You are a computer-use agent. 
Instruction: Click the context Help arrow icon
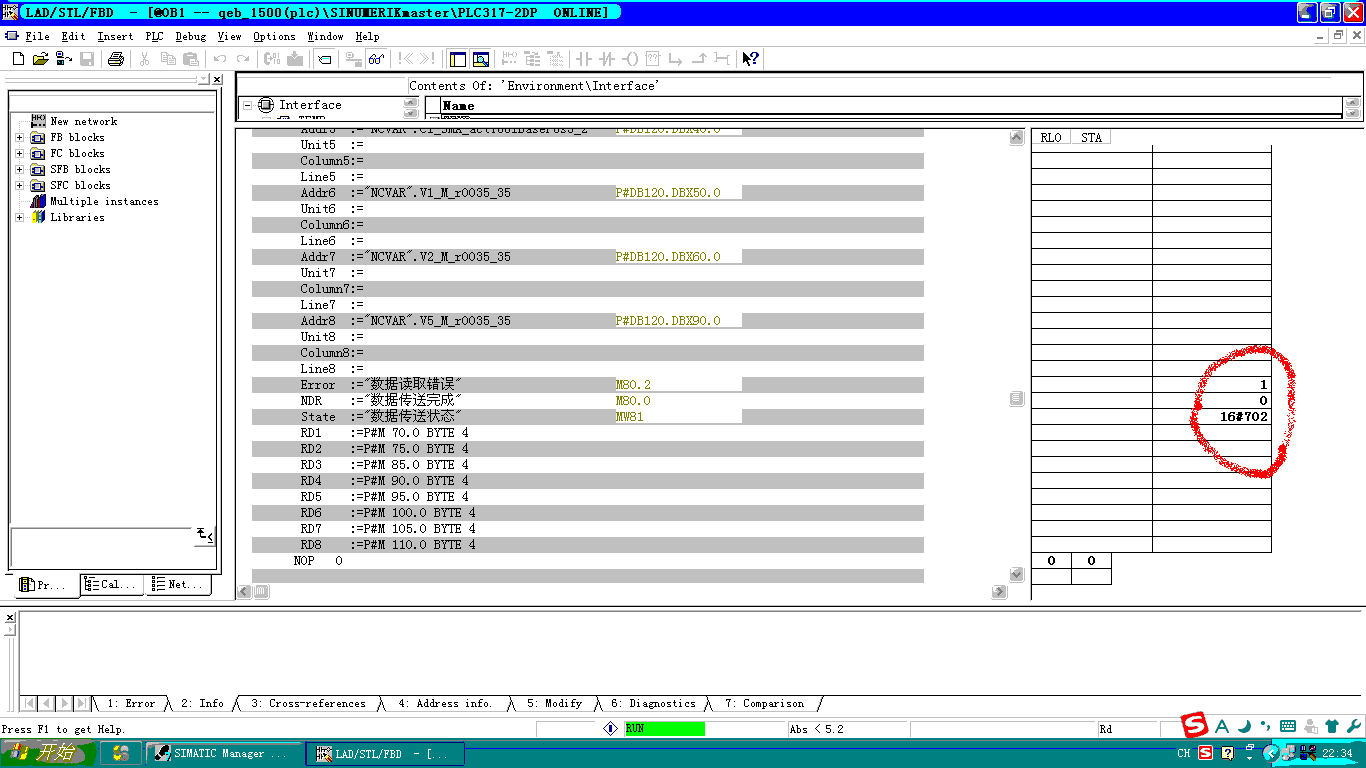(x=751, y=59)
